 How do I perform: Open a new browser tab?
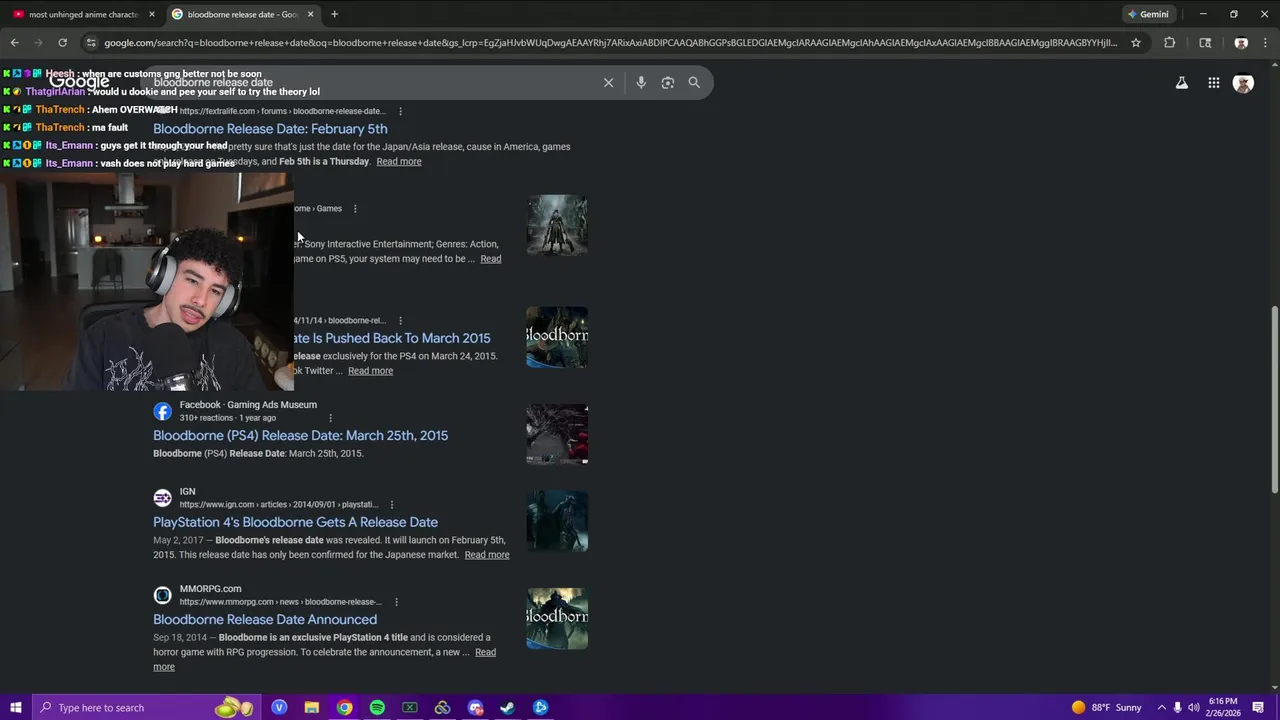pyautogui.click(x=334, y=14)
